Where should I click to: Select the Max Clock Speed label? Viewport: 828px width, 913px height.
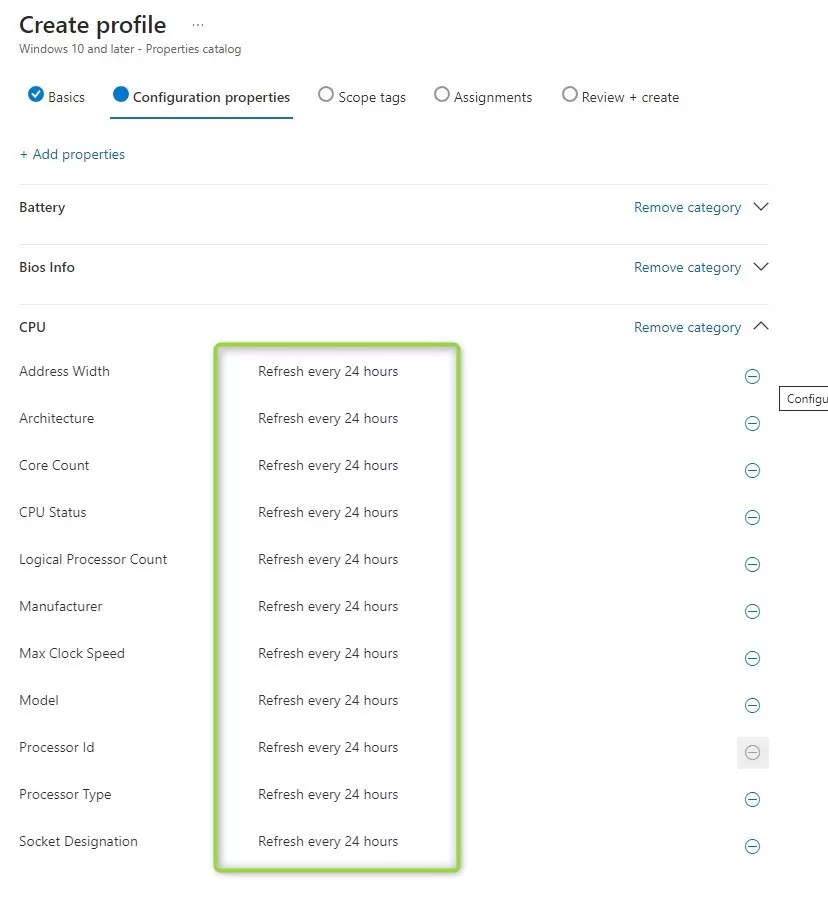tap(72, 653)
